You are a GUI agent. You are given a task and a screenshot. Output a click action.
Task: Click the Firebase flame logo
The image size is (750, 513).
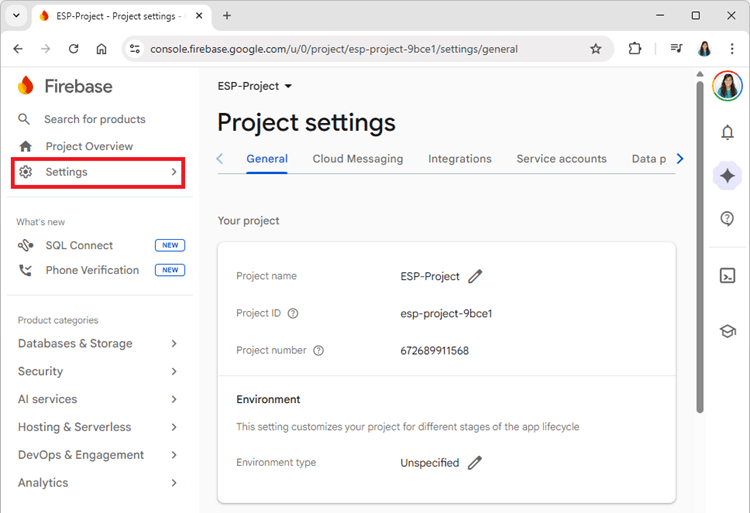point(25,86)
